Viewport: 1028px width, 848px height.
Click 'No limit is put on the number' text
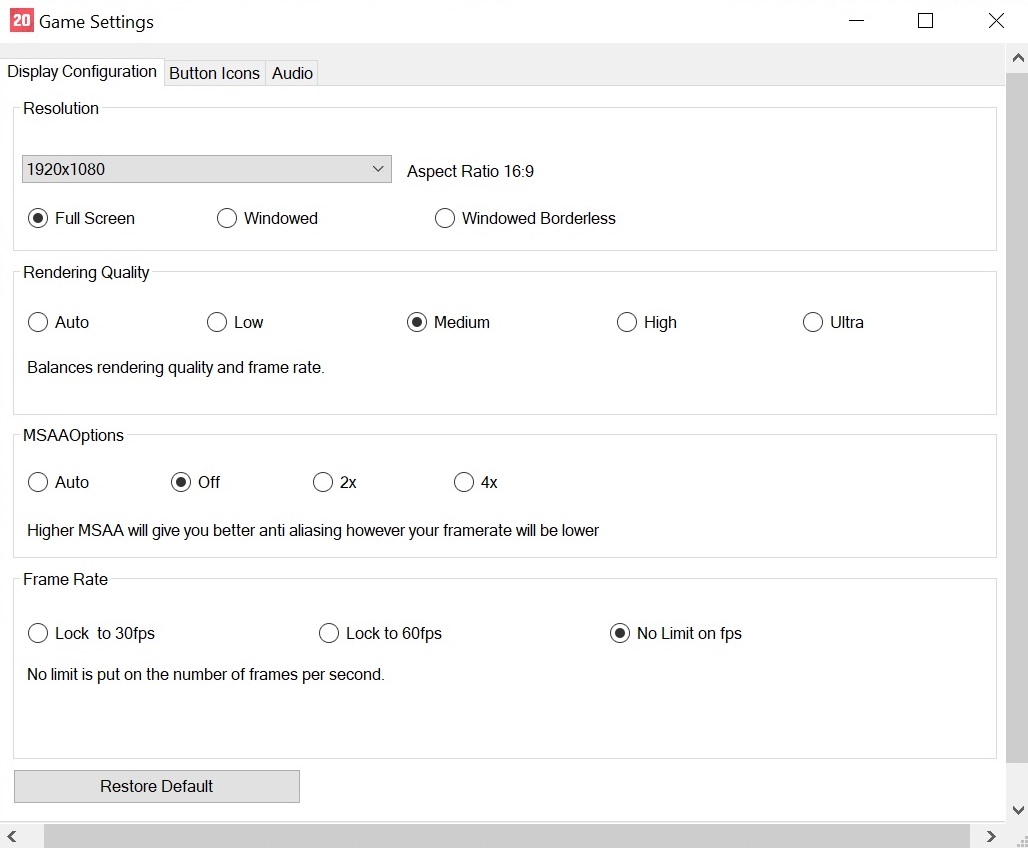click(x=205, y=674)
